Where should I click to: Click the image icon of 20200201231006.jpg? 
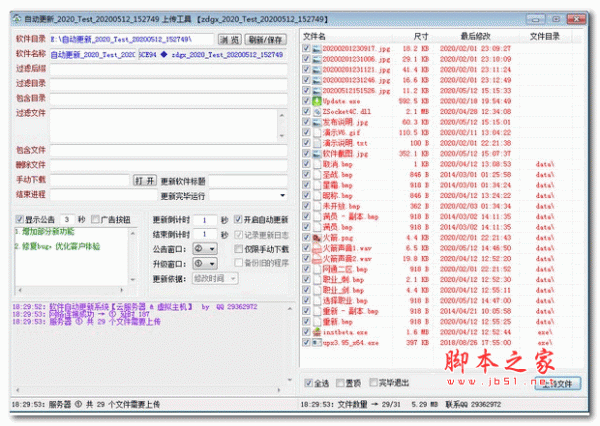point(316,59)
